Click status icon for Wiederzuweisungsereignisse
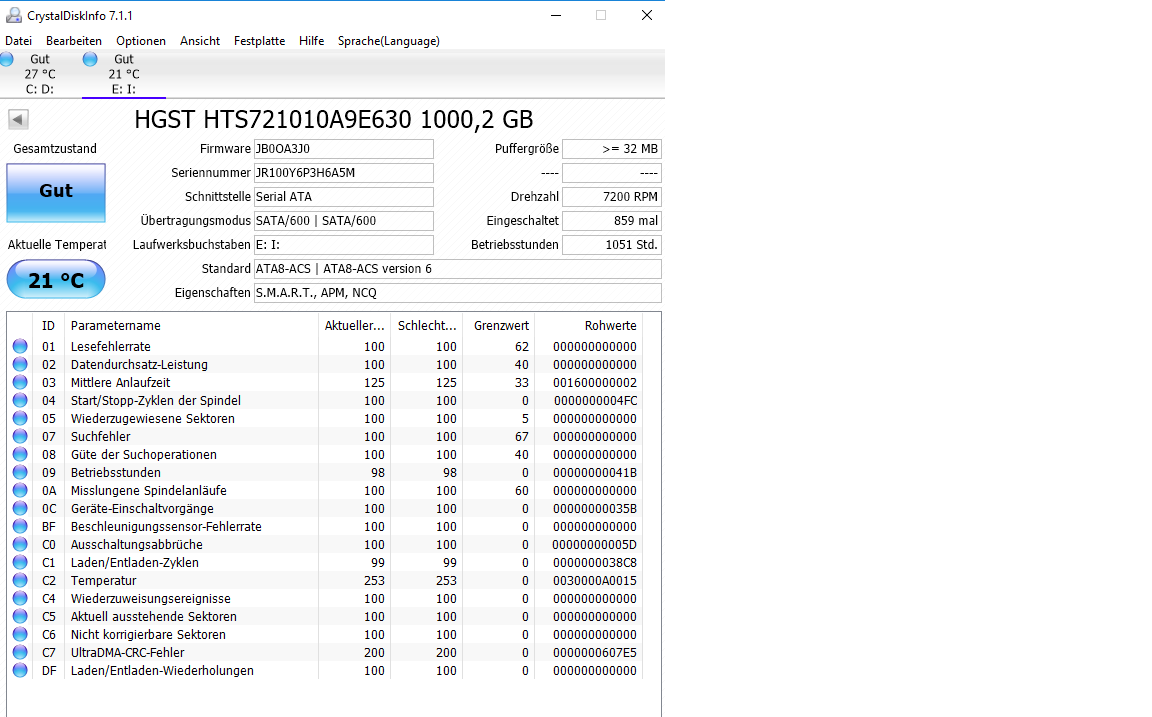 point(20,598)
